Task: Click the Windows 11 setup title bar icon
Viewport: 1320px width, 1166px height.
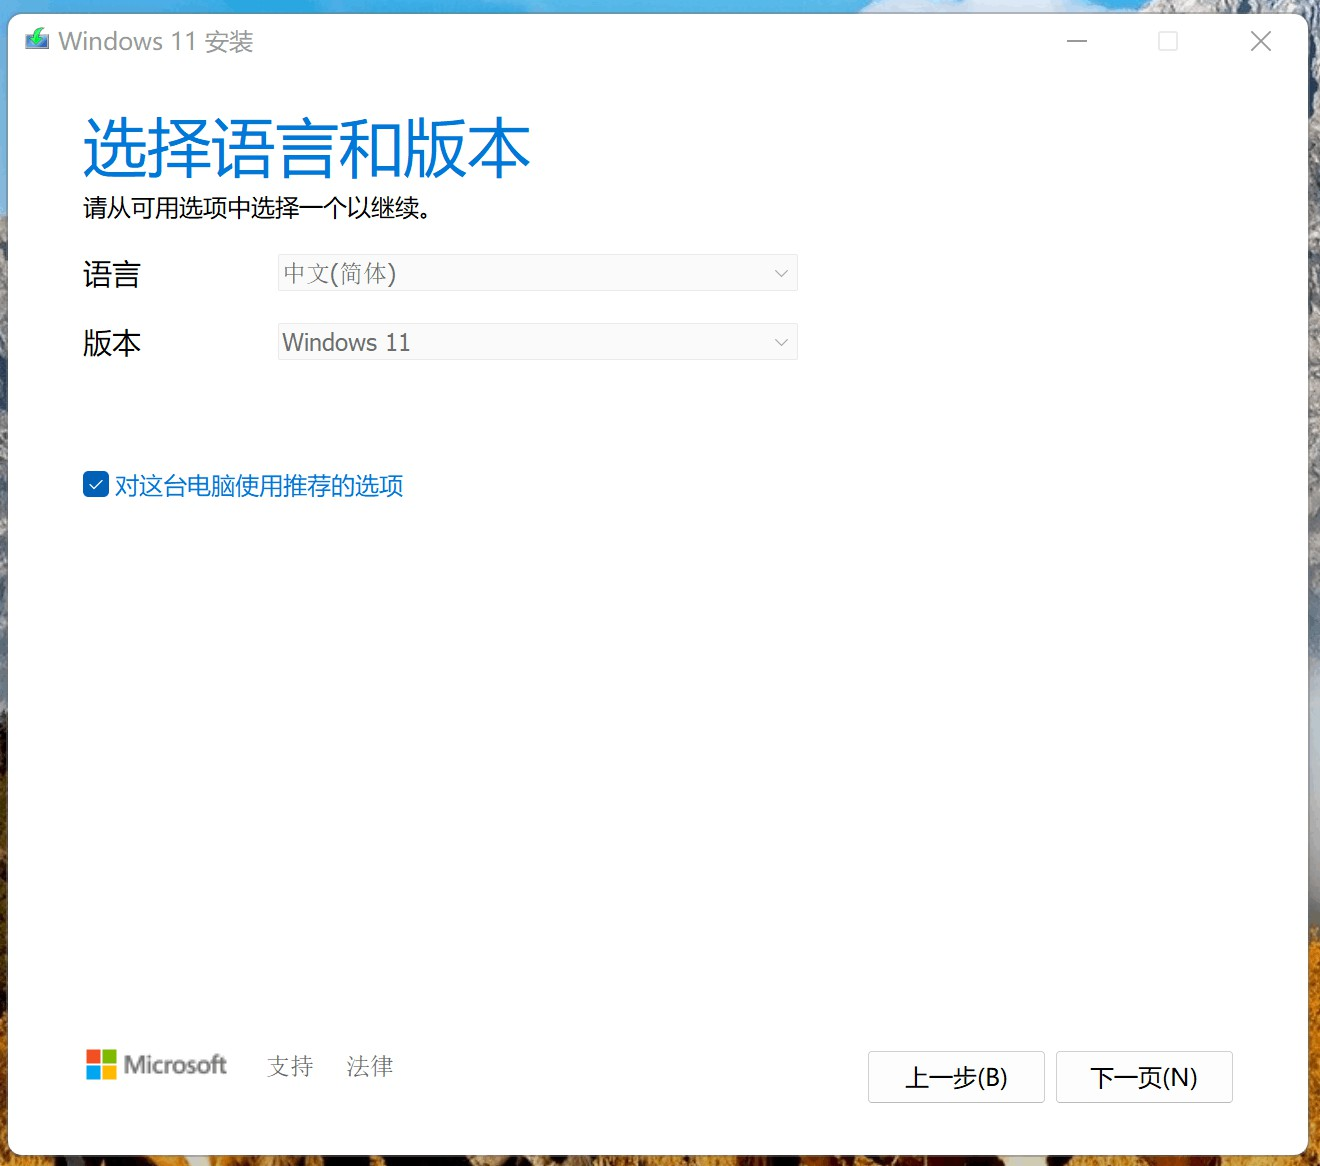Action: click(37, 40)
